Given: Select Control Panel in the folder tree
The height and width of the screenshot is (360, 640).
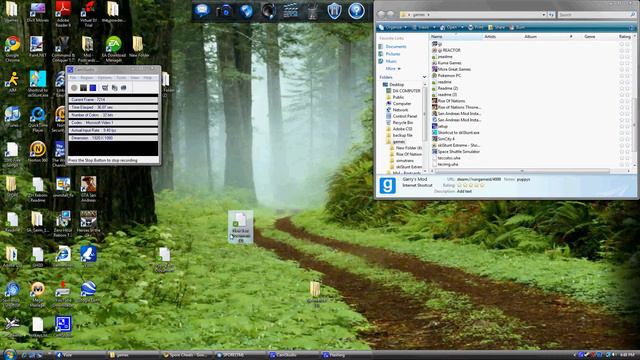Looking at the screenshot, I should coord(404,116).
